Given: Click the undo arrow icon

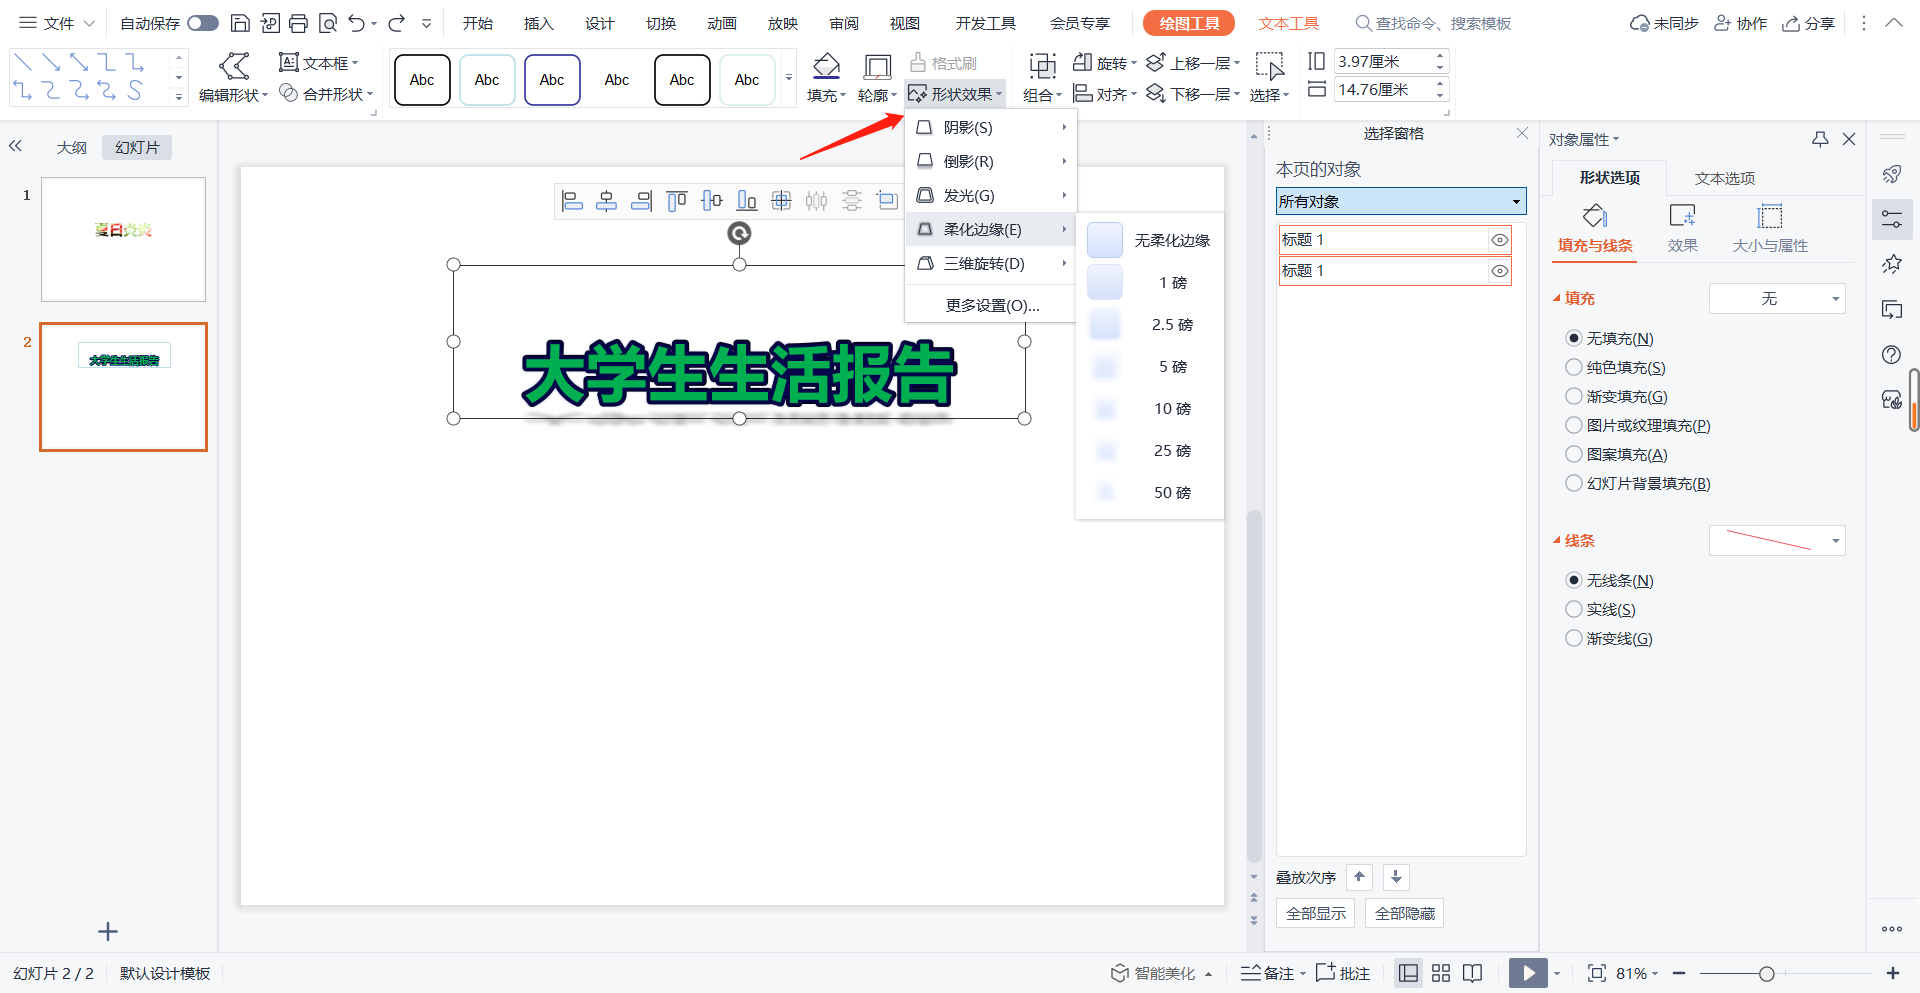Looking at the screenshot, I should coord(357,23).
